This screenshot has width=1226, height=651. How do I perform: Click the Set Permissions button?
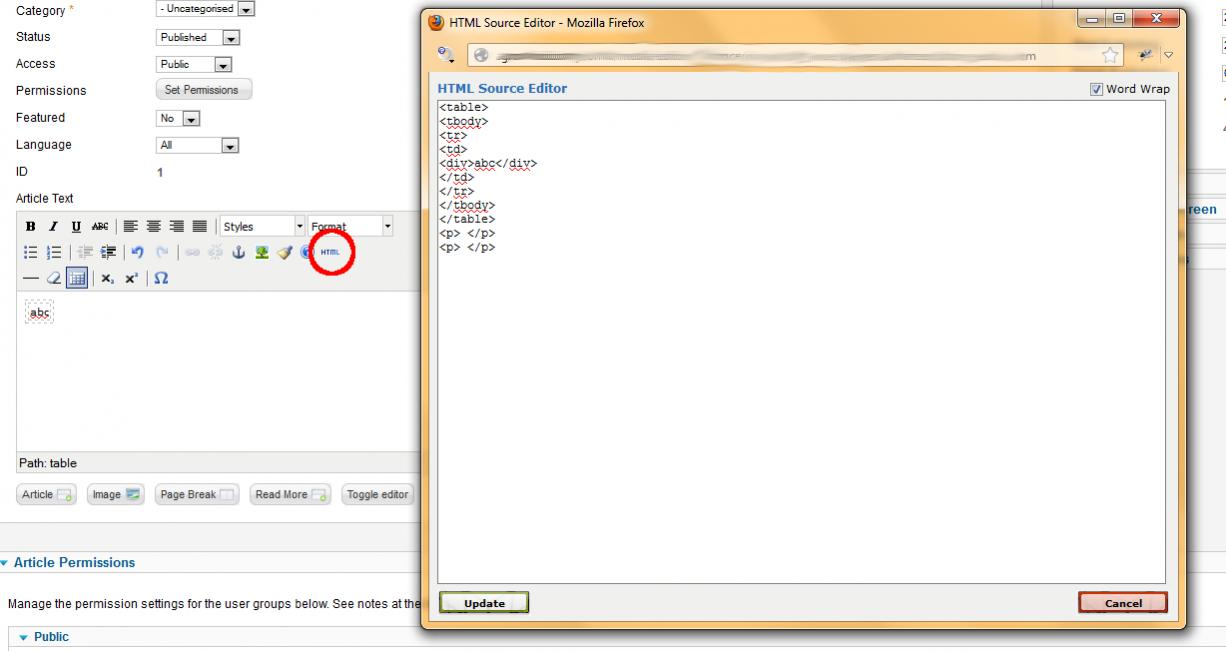point(203,90)
